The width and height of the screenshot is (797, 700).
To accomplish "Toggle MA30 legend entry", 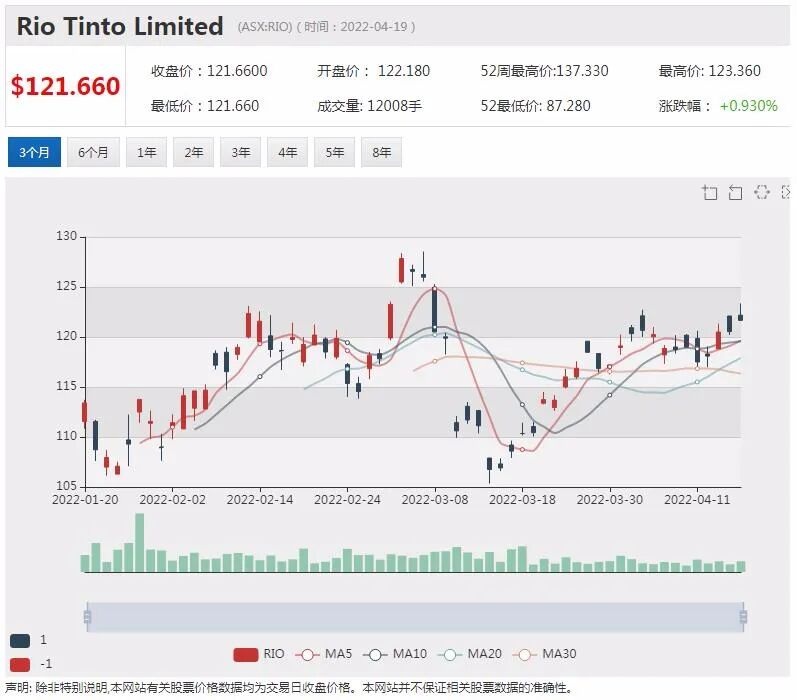I will 544,654.
